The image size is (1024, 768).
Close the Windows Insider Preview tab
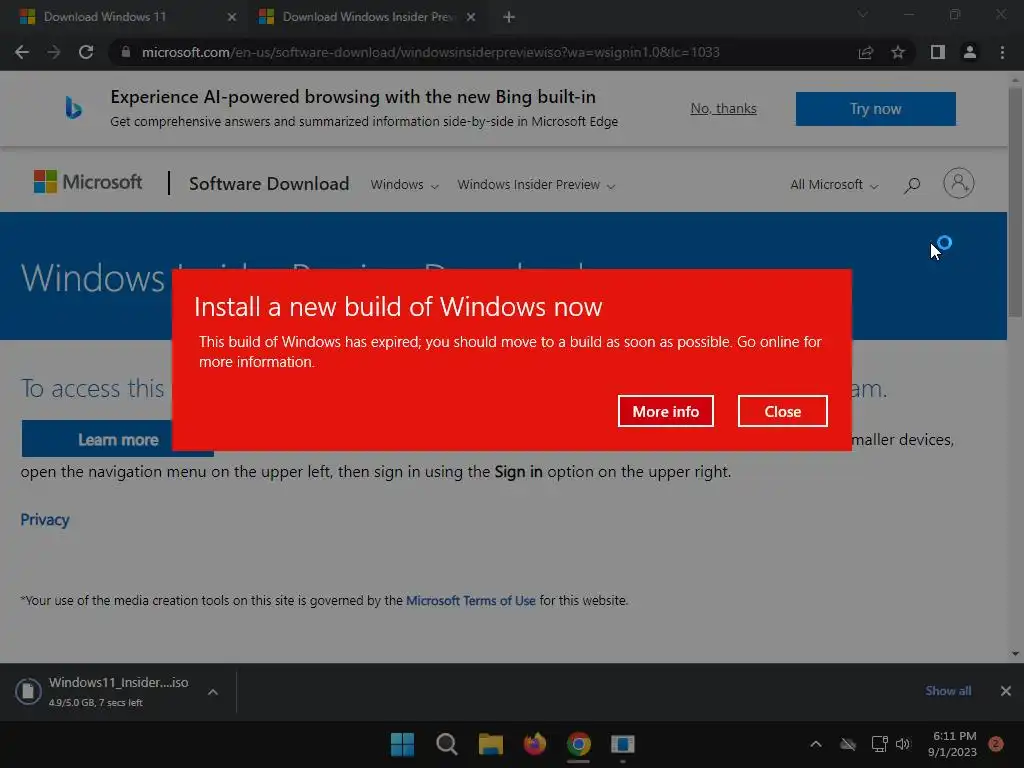tap(471, 17)
